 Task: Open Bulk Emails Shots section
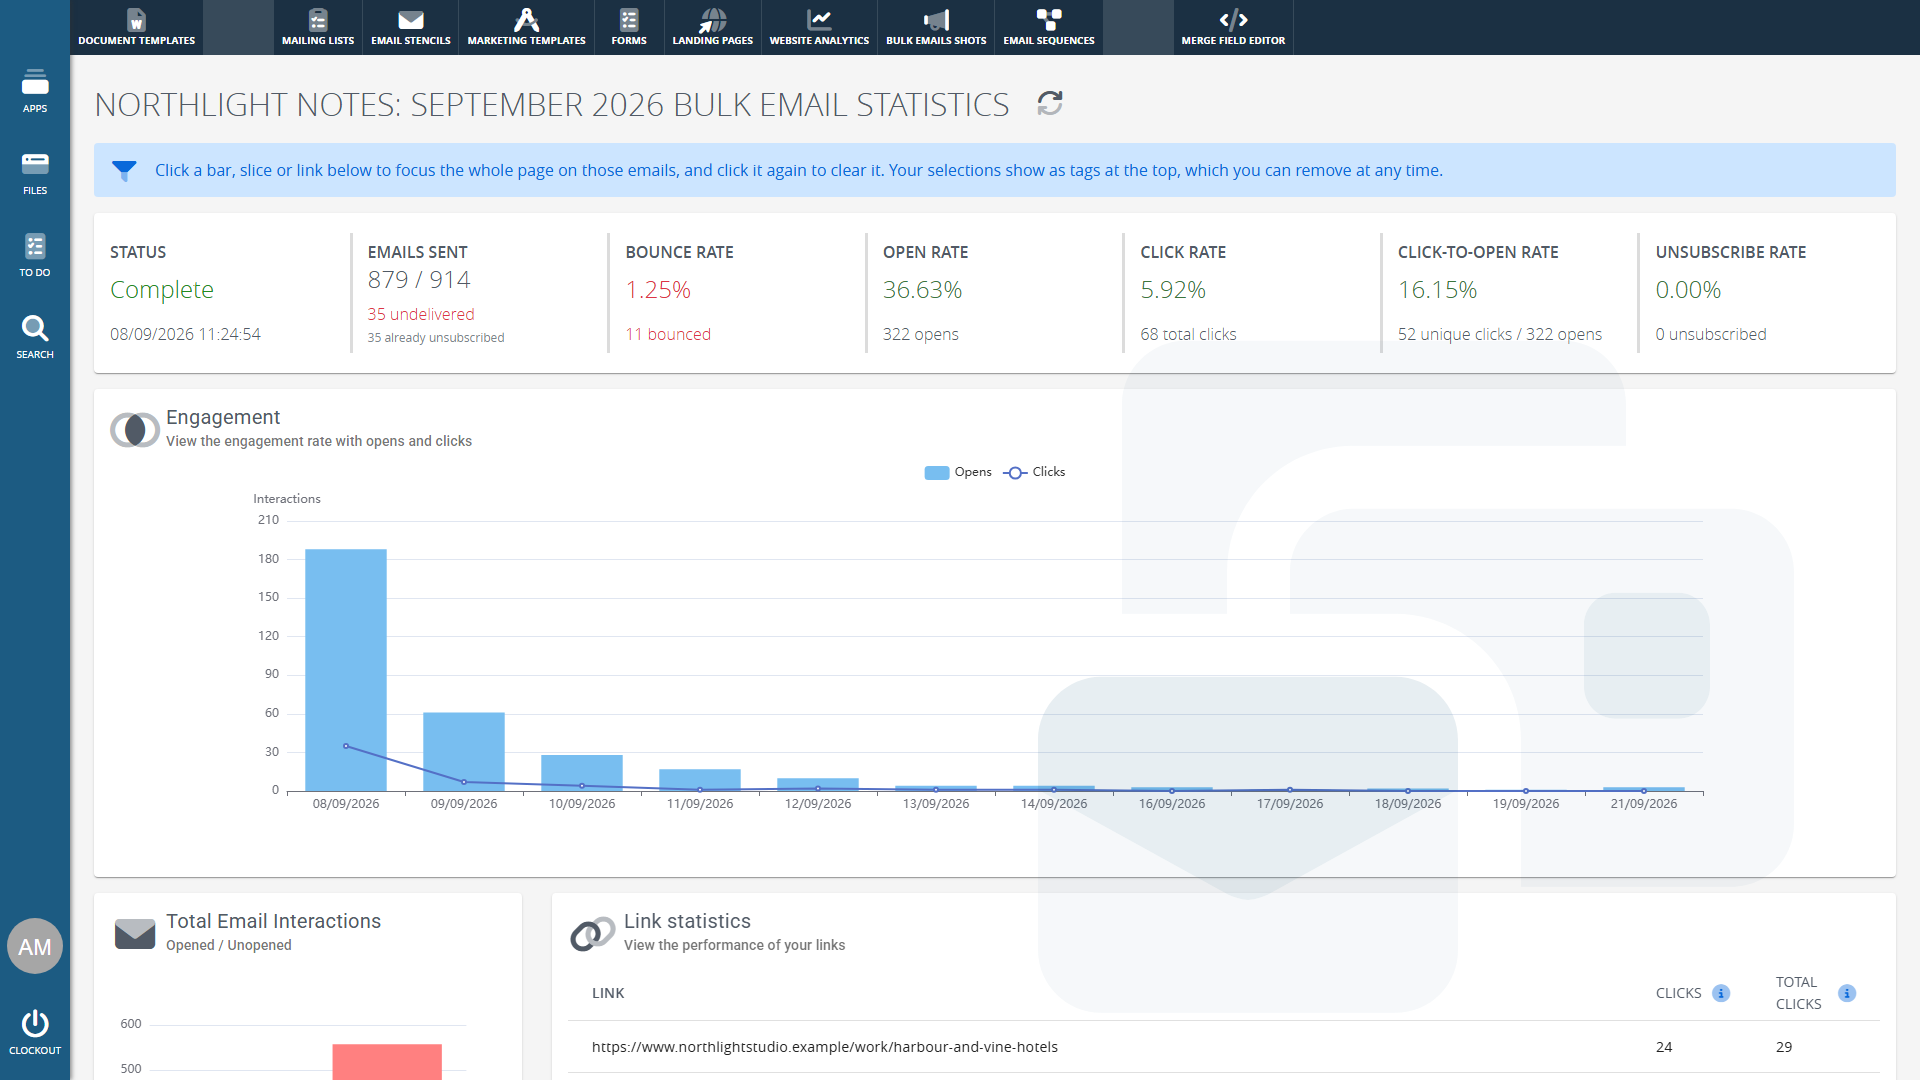(936, 27)
